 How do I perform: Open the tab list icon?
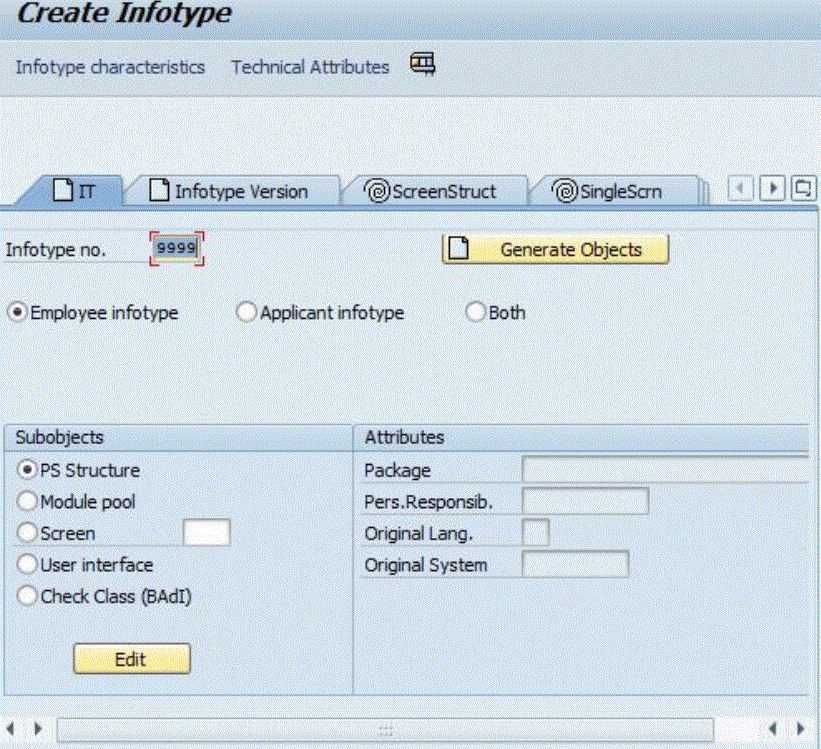click(x=803, y=188)
